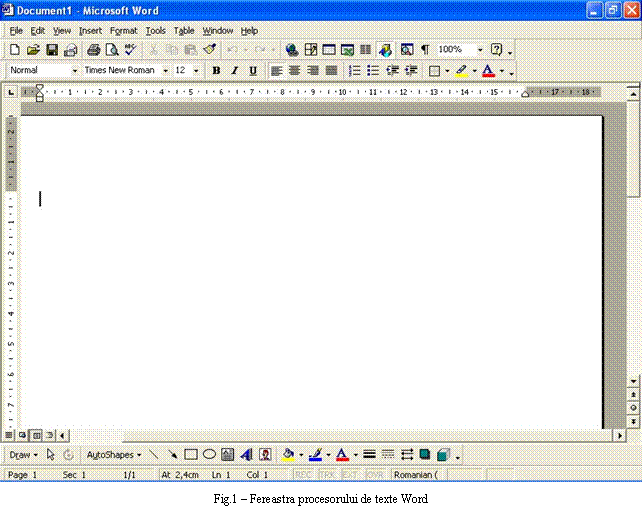Click the Print icon
The height and width of the screenshot is (514, 642).
click(93, 50)
